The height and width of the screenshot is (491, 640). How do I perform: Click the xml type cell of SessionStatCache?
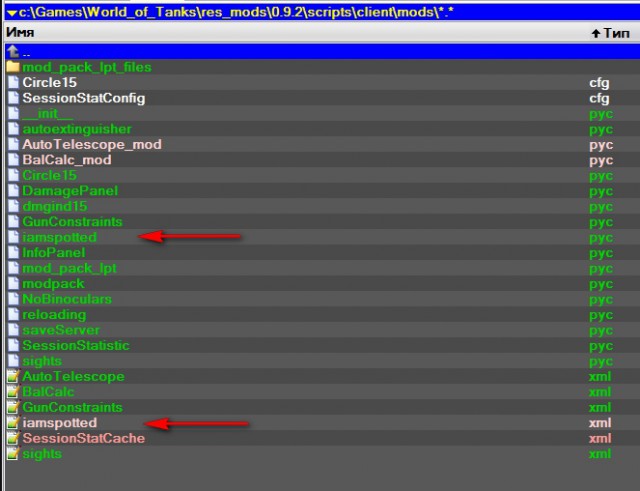tap(600, 438)
